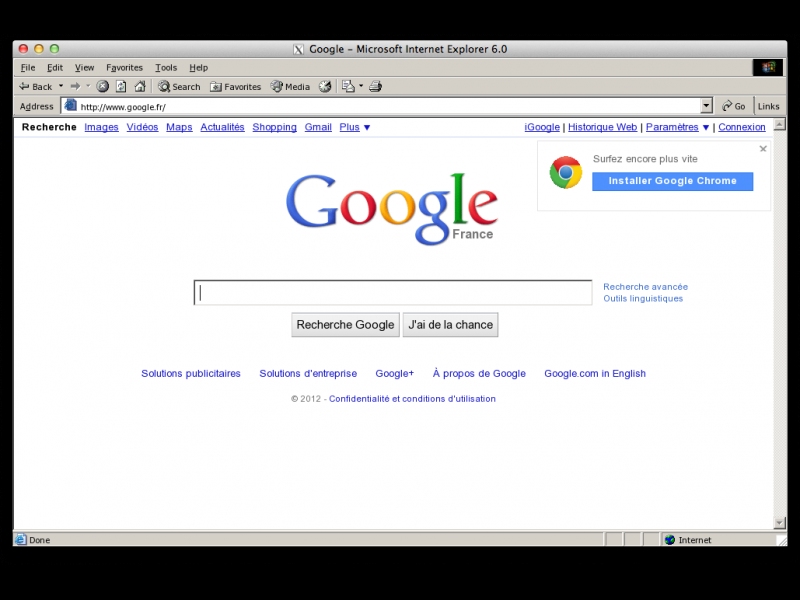Click the Links toolbar label
The width and height of the screenshot is (800, 600).
tap(768, 106)
